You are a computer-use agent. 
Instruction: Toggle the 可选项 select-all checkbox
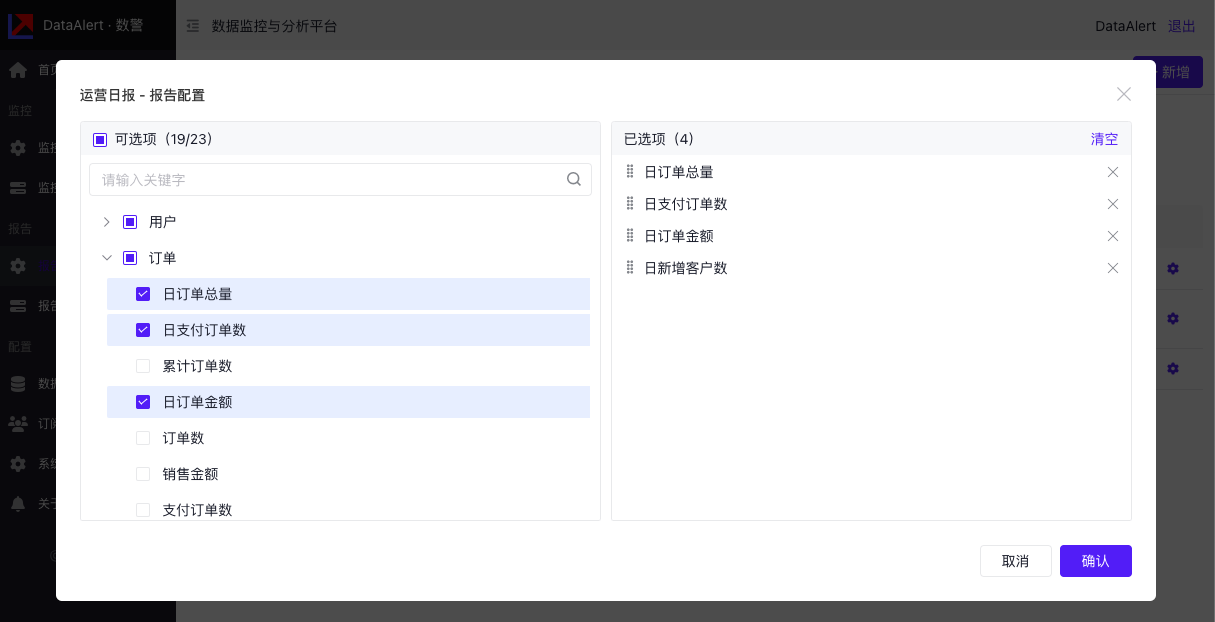click(x=100, y=140)
